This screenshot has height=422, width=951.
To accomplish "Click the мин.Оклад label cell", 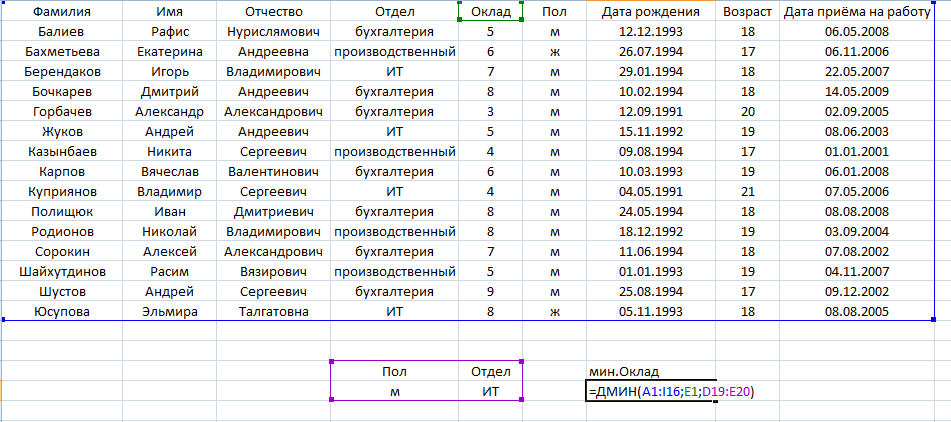I will pyautogui.click(x=651, y=371).
